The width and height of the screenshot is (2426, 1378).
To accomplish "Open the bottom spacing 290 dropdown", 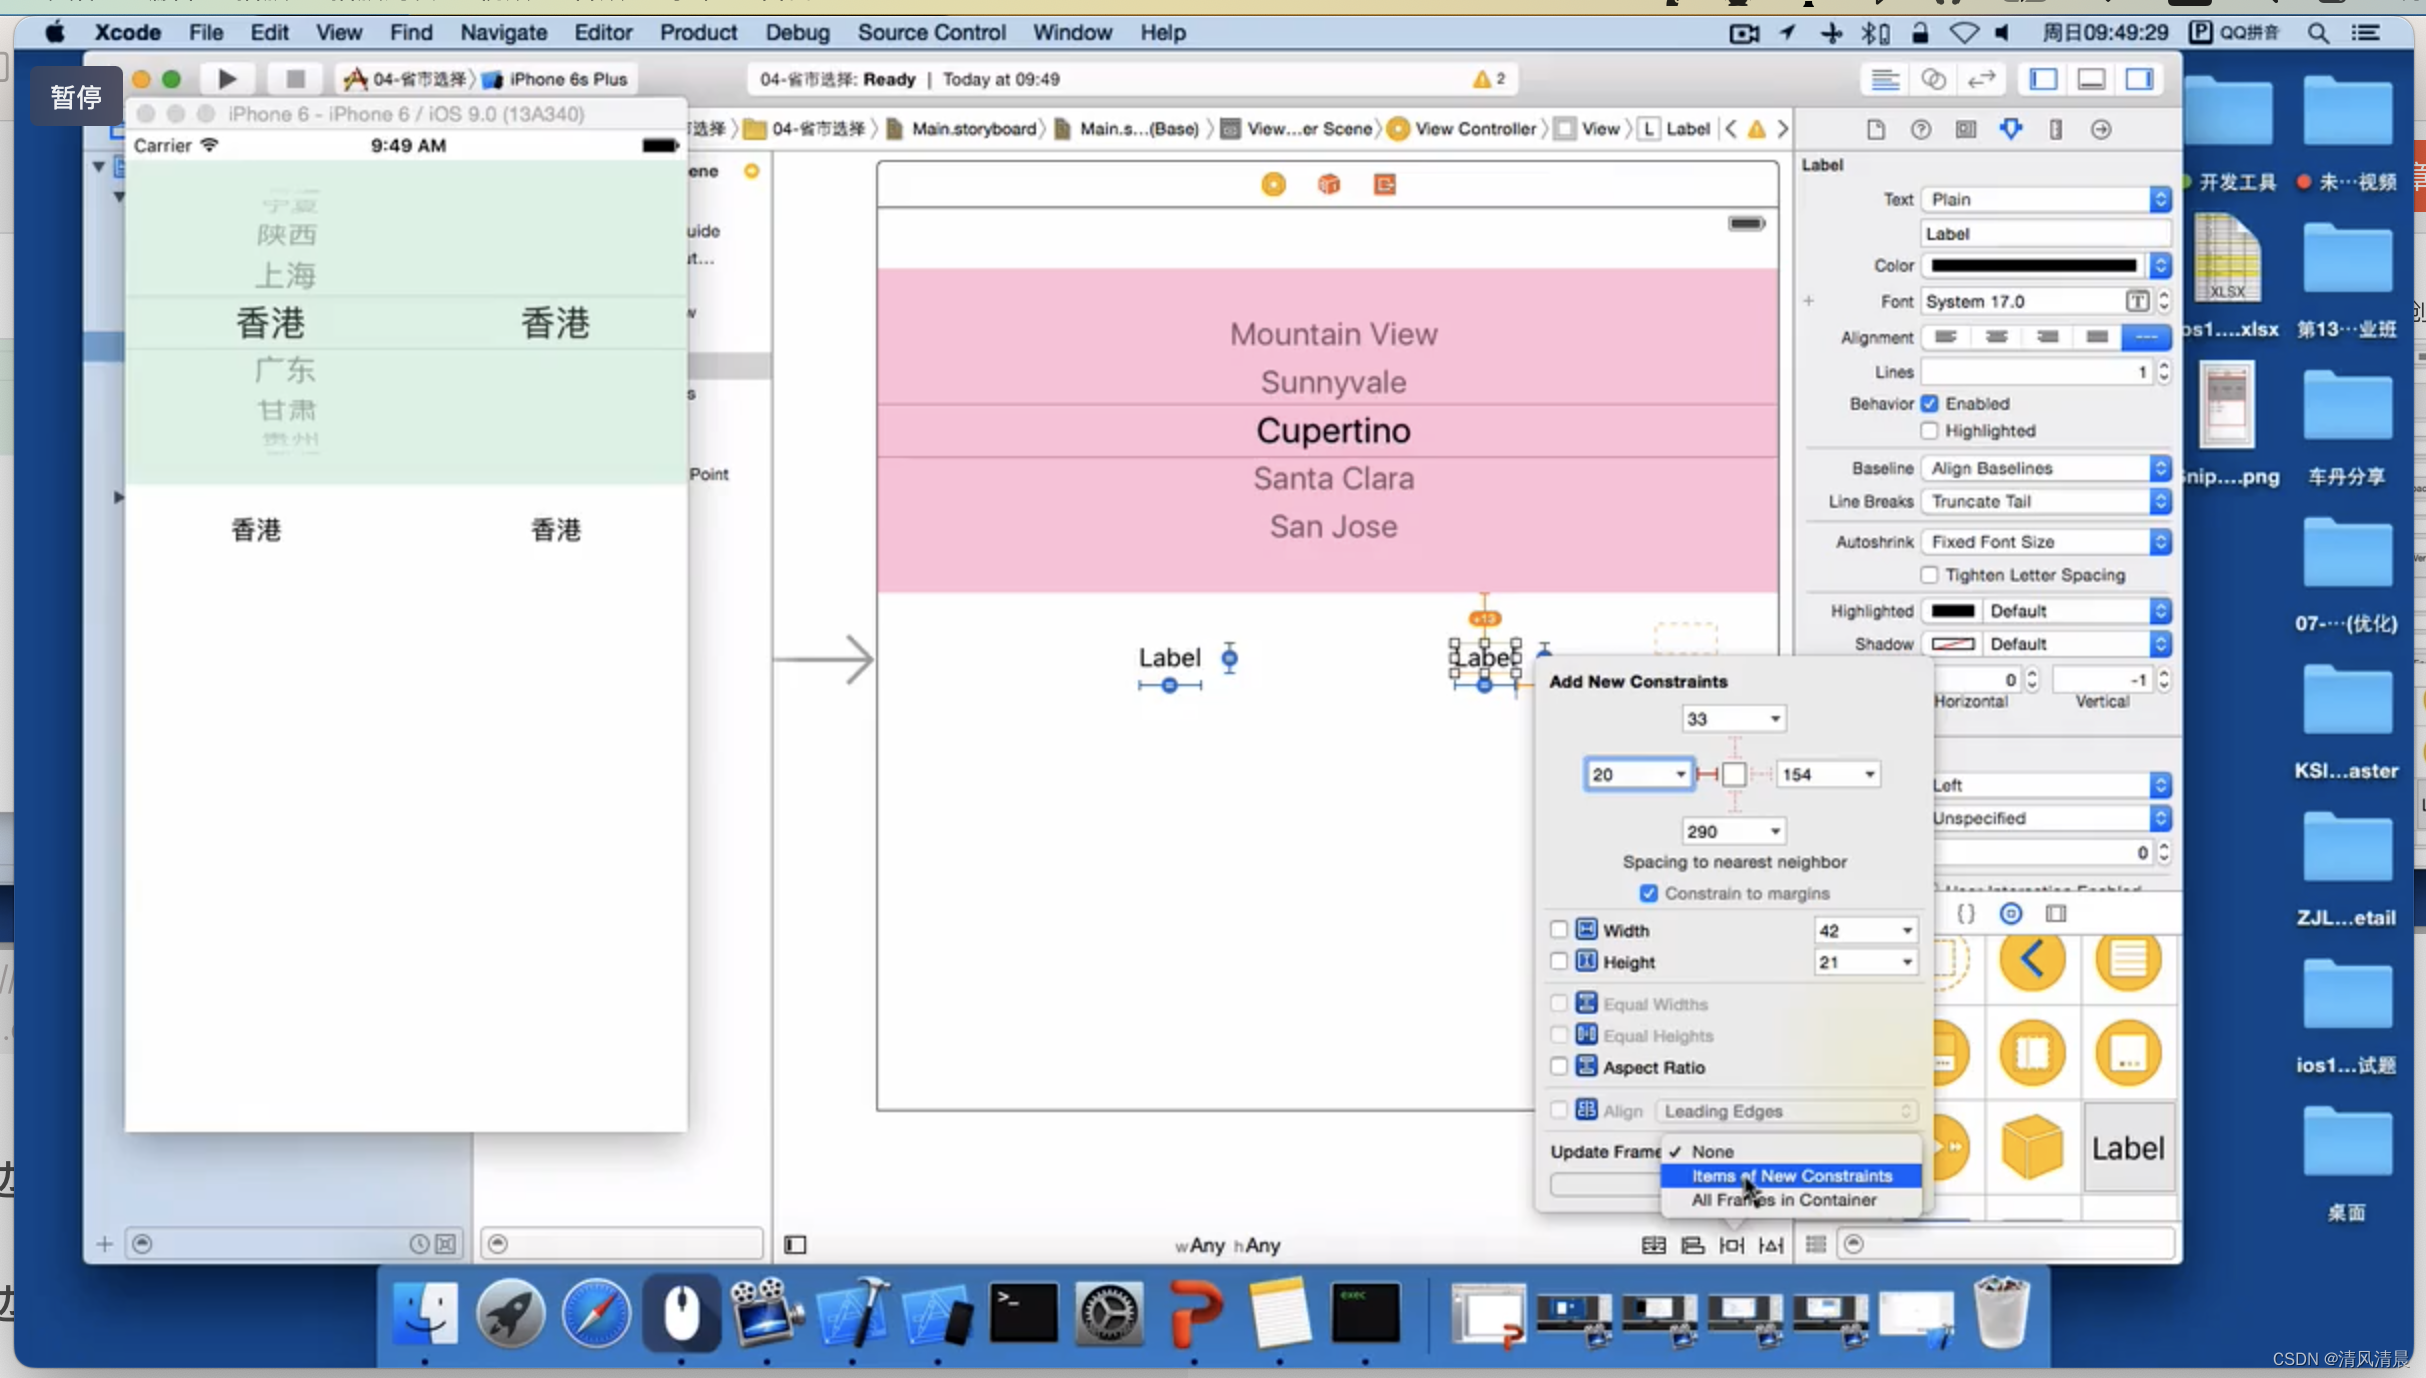I will click(1775, 832).
